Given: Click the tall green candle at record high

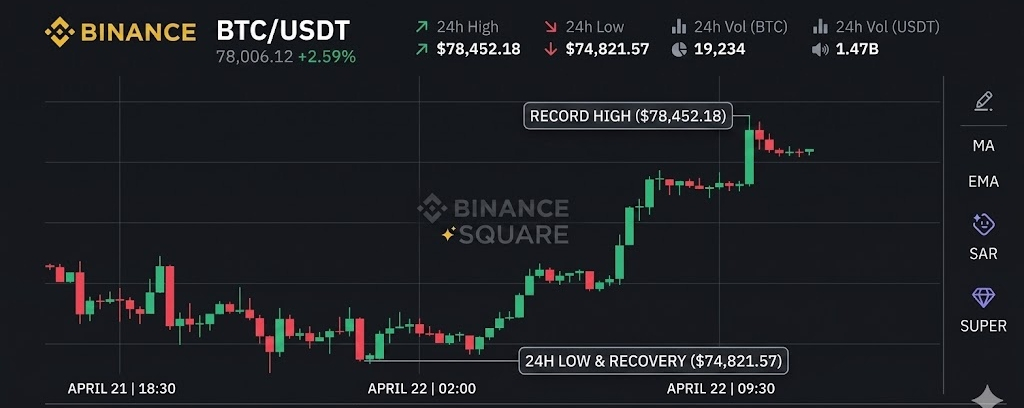Looking at the screenshot, I should click(x=749, y=157).
